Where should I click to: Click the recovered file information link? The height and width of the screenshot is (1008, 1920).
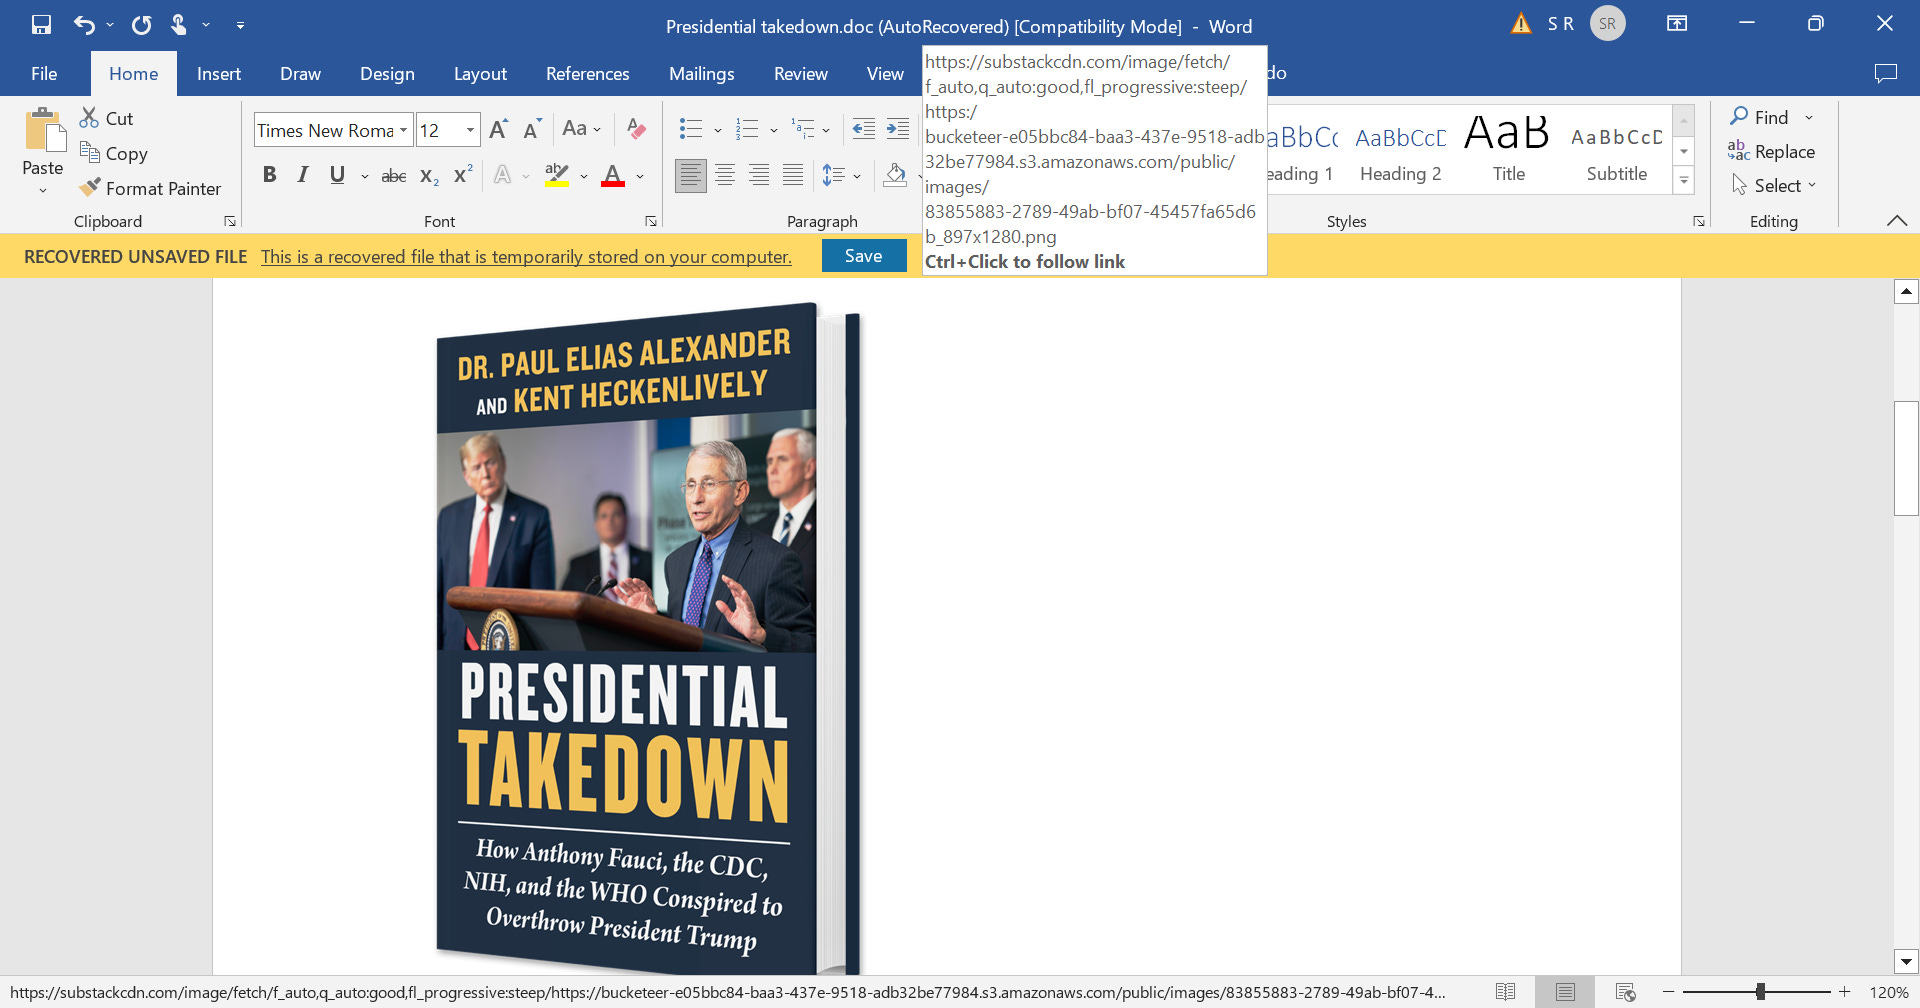526,257
